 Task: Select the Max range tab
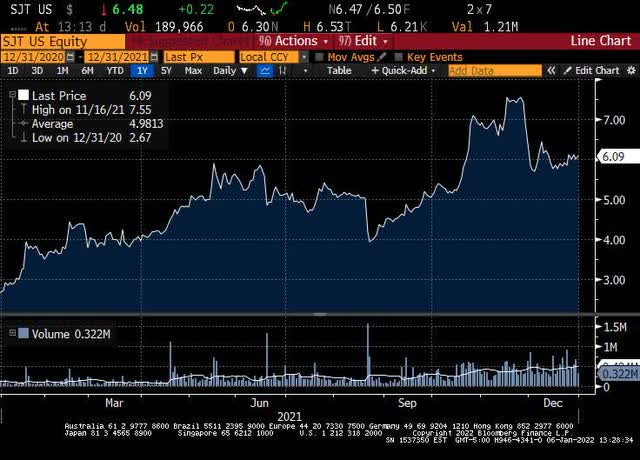193,71
